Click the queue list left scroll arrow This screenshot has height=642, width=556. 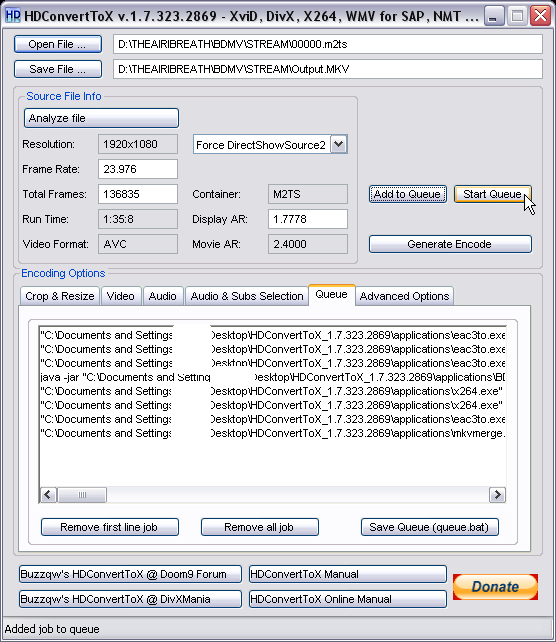(48, 495)
